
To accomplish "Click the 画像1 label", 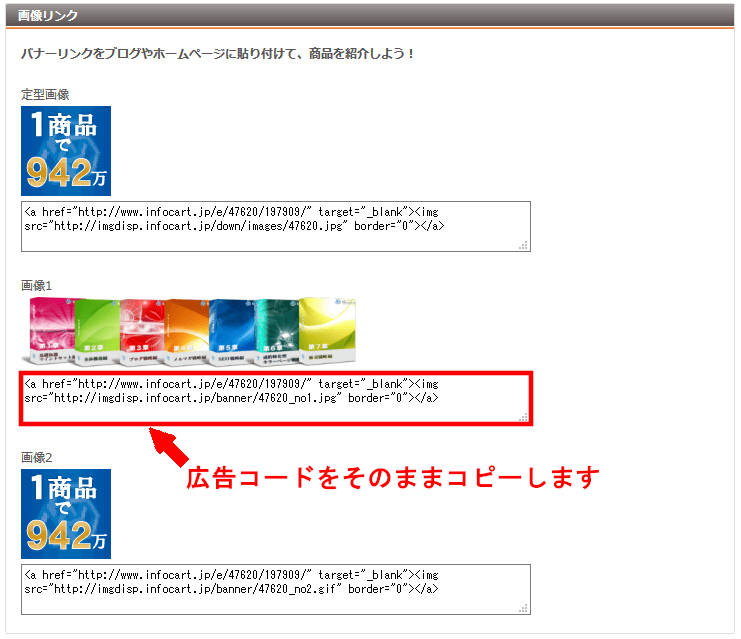I will (36, 285).
